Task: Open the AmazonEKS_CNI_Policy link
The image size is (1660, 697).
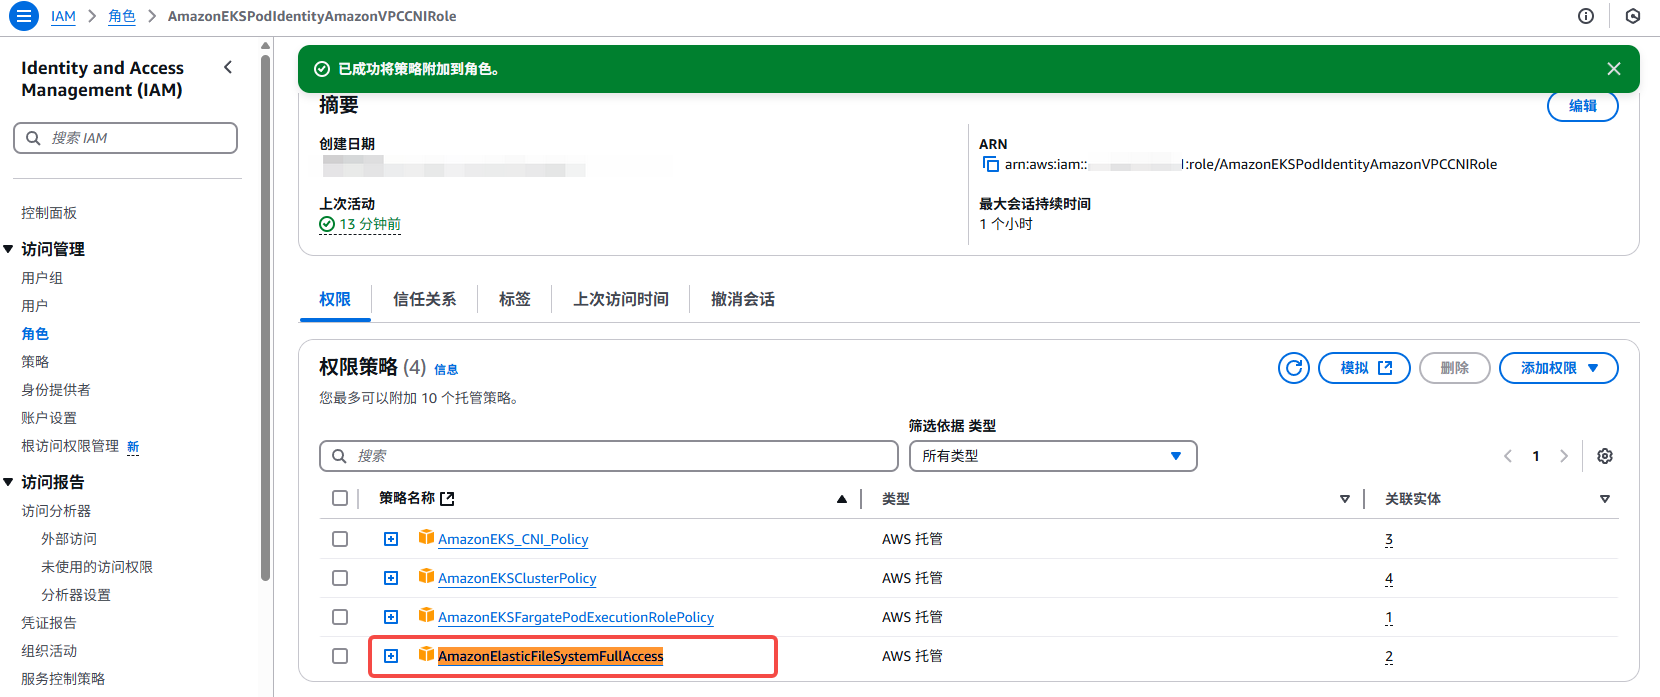Action: [513, 539]
